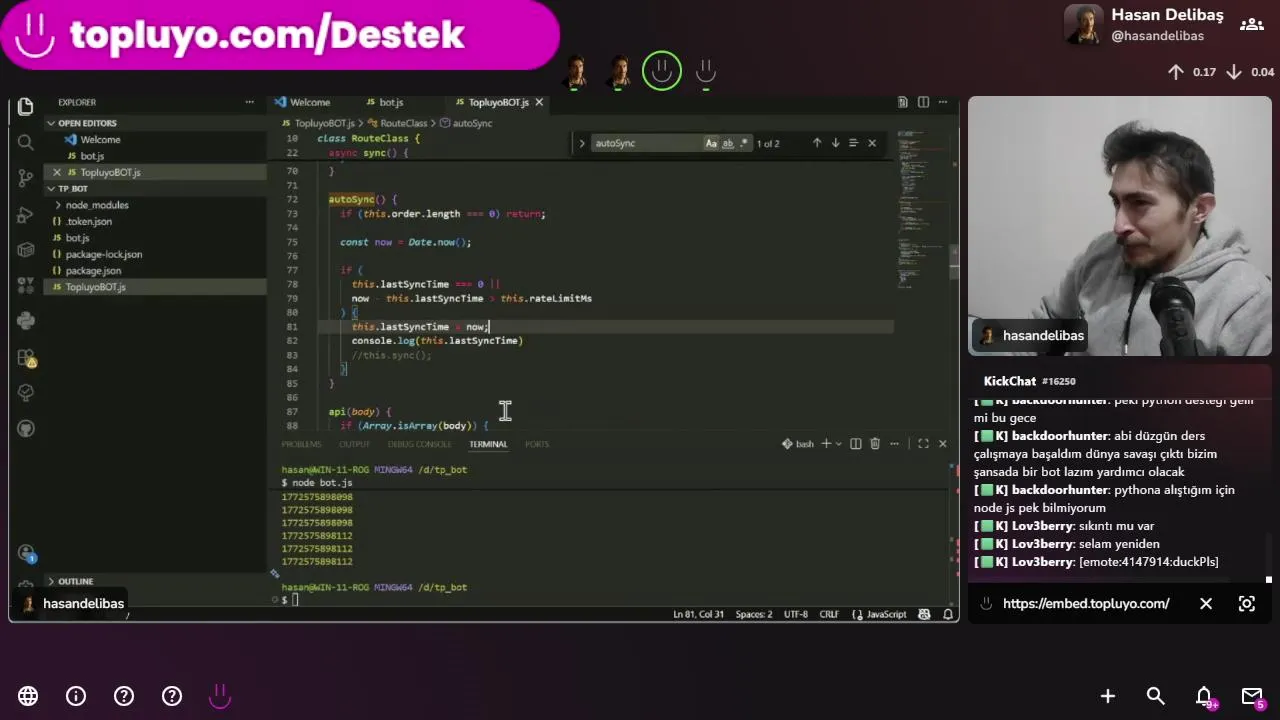Open the globe language icon
Screen dimensions: 1280x720
(x=28, y=696)
